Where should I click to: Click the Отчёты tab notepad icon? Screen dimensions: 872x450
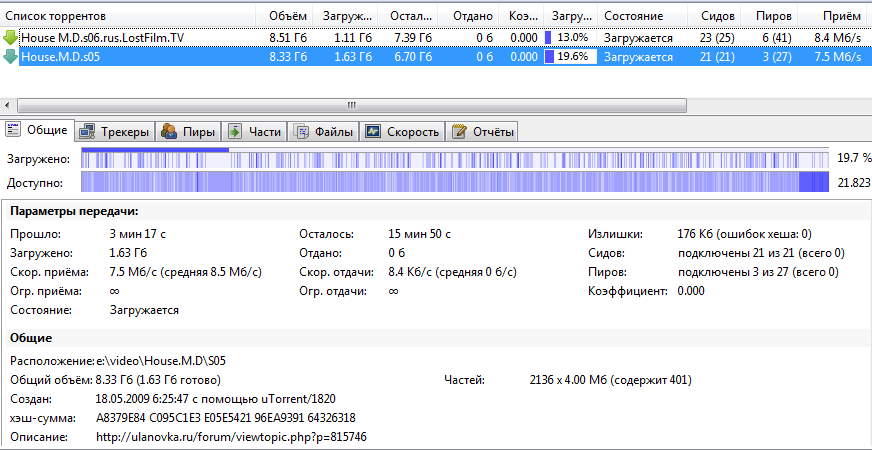click(x=459, y=132)
